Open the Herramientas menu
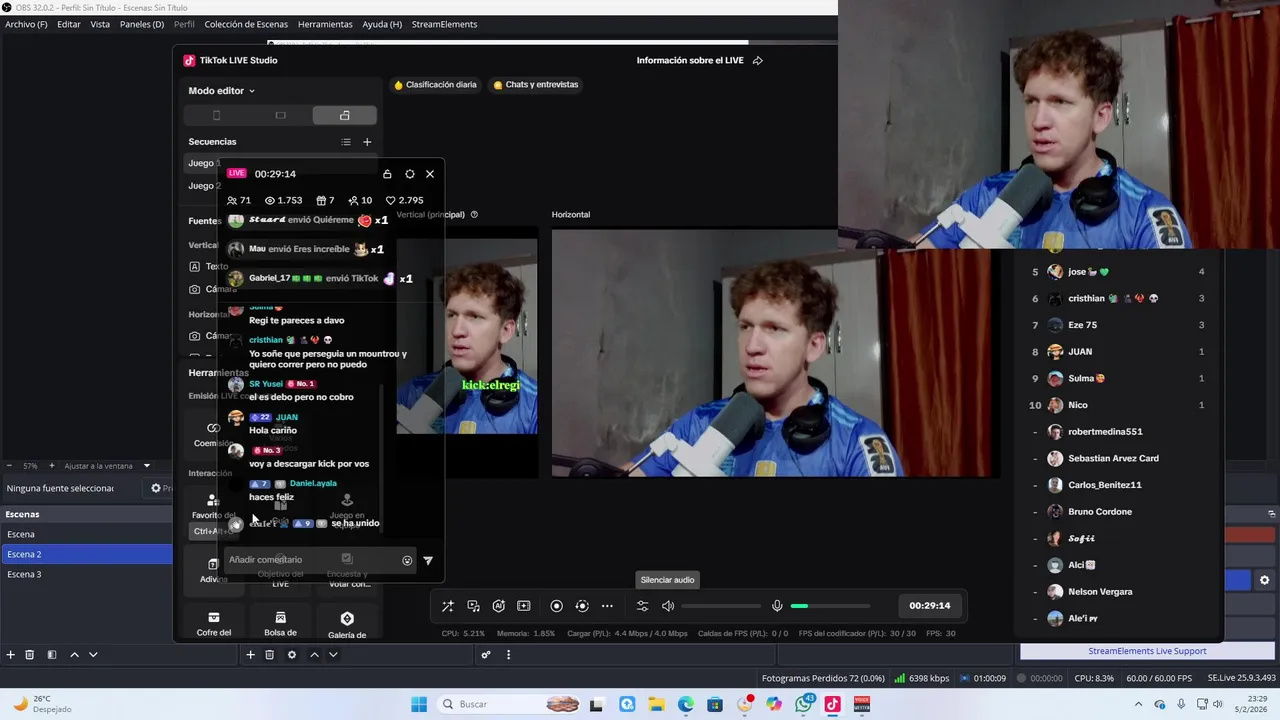Viewport: 1280px width, 720px height. click(325, 24)
